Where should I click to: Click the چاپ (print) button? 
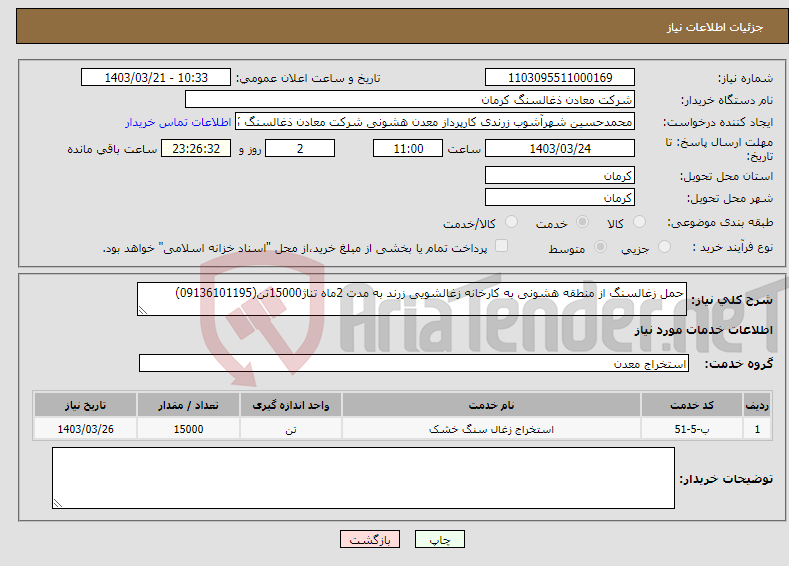pos(439,539)
